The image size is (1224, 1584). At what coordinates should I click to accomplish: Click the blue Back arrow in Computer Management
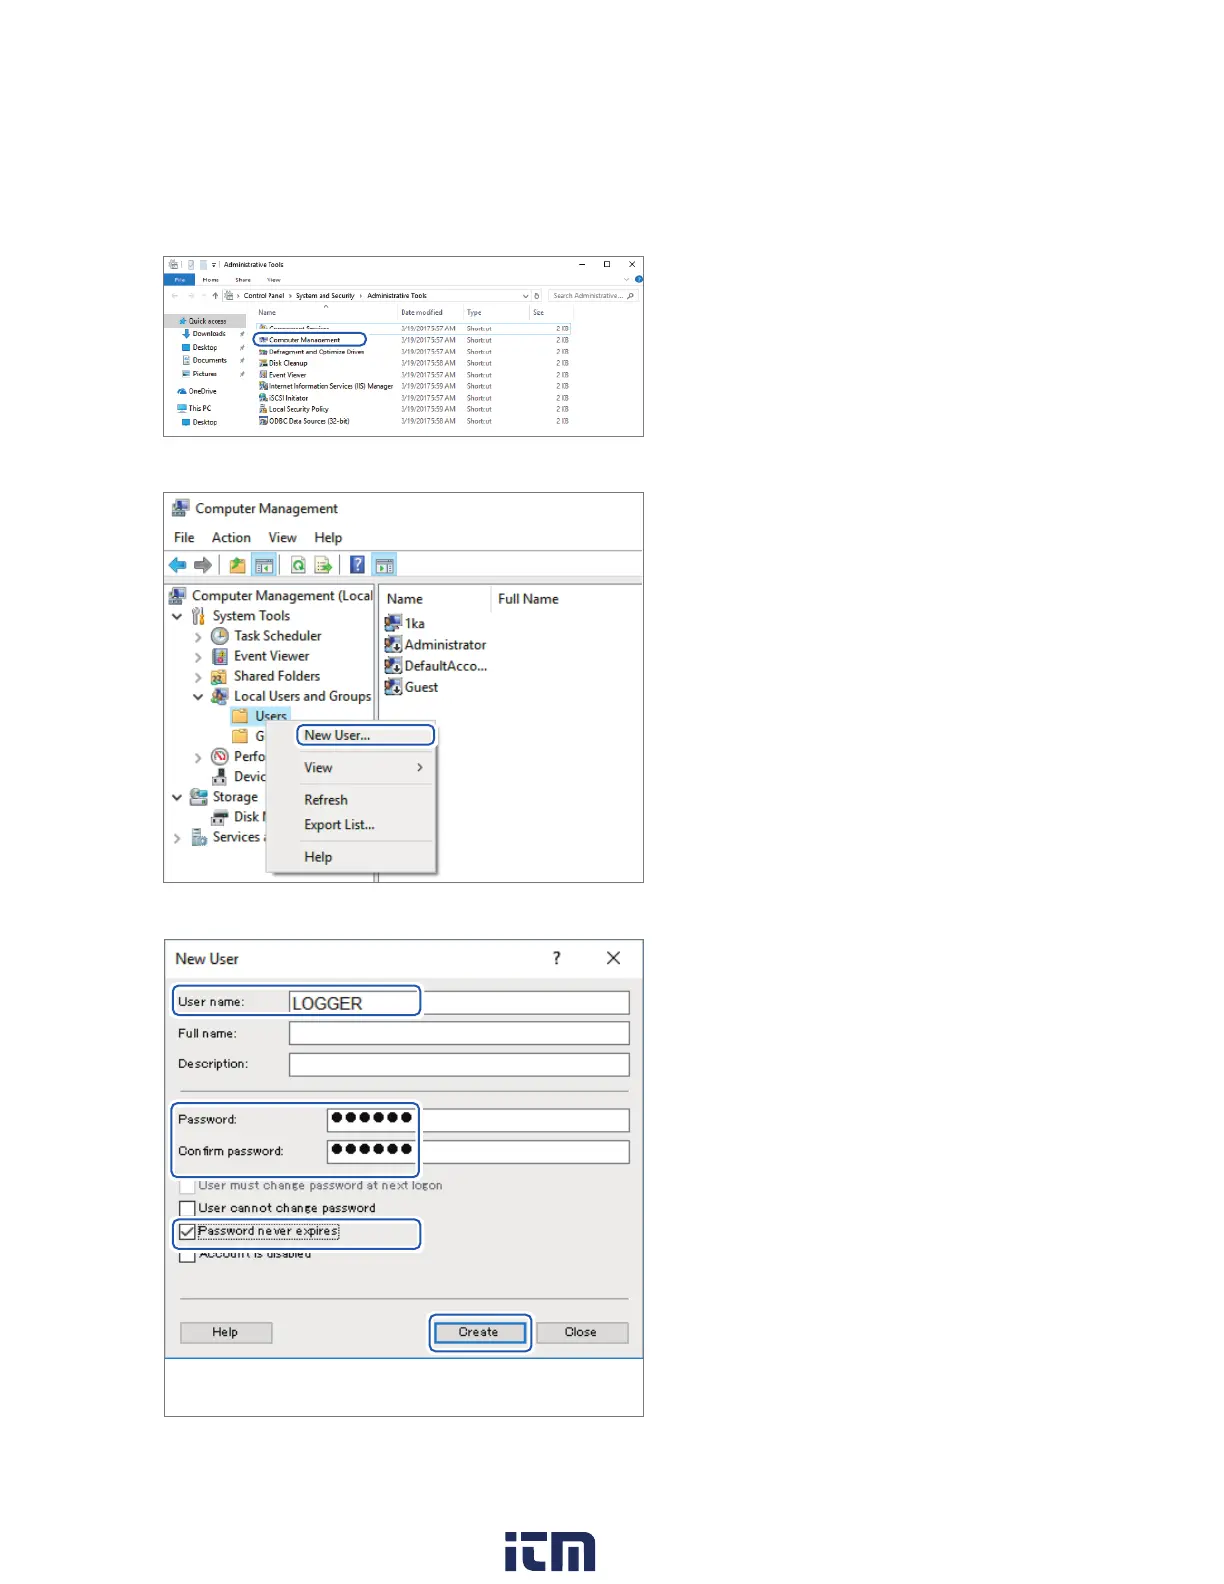coord(178,565)
